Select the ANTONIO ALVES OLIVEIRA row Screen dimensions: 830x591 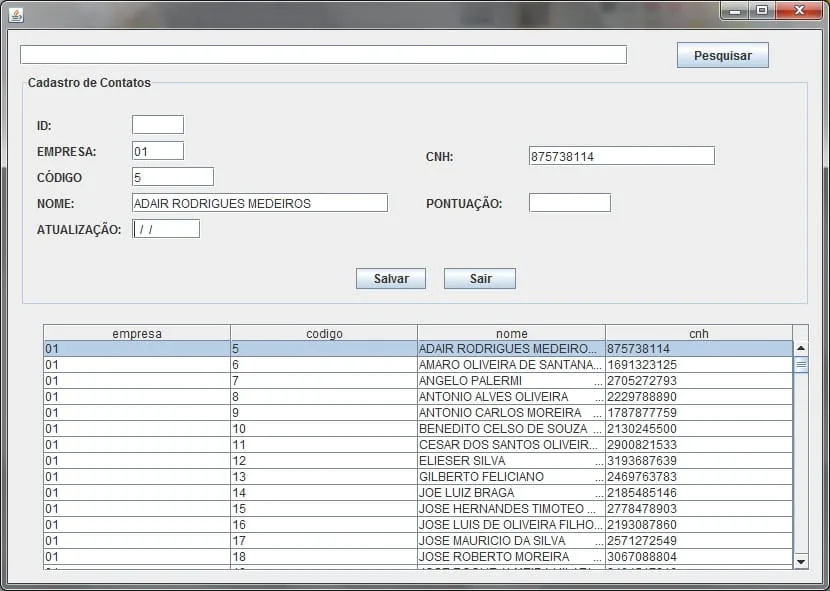pyautogui.click(x=418, y=397)
